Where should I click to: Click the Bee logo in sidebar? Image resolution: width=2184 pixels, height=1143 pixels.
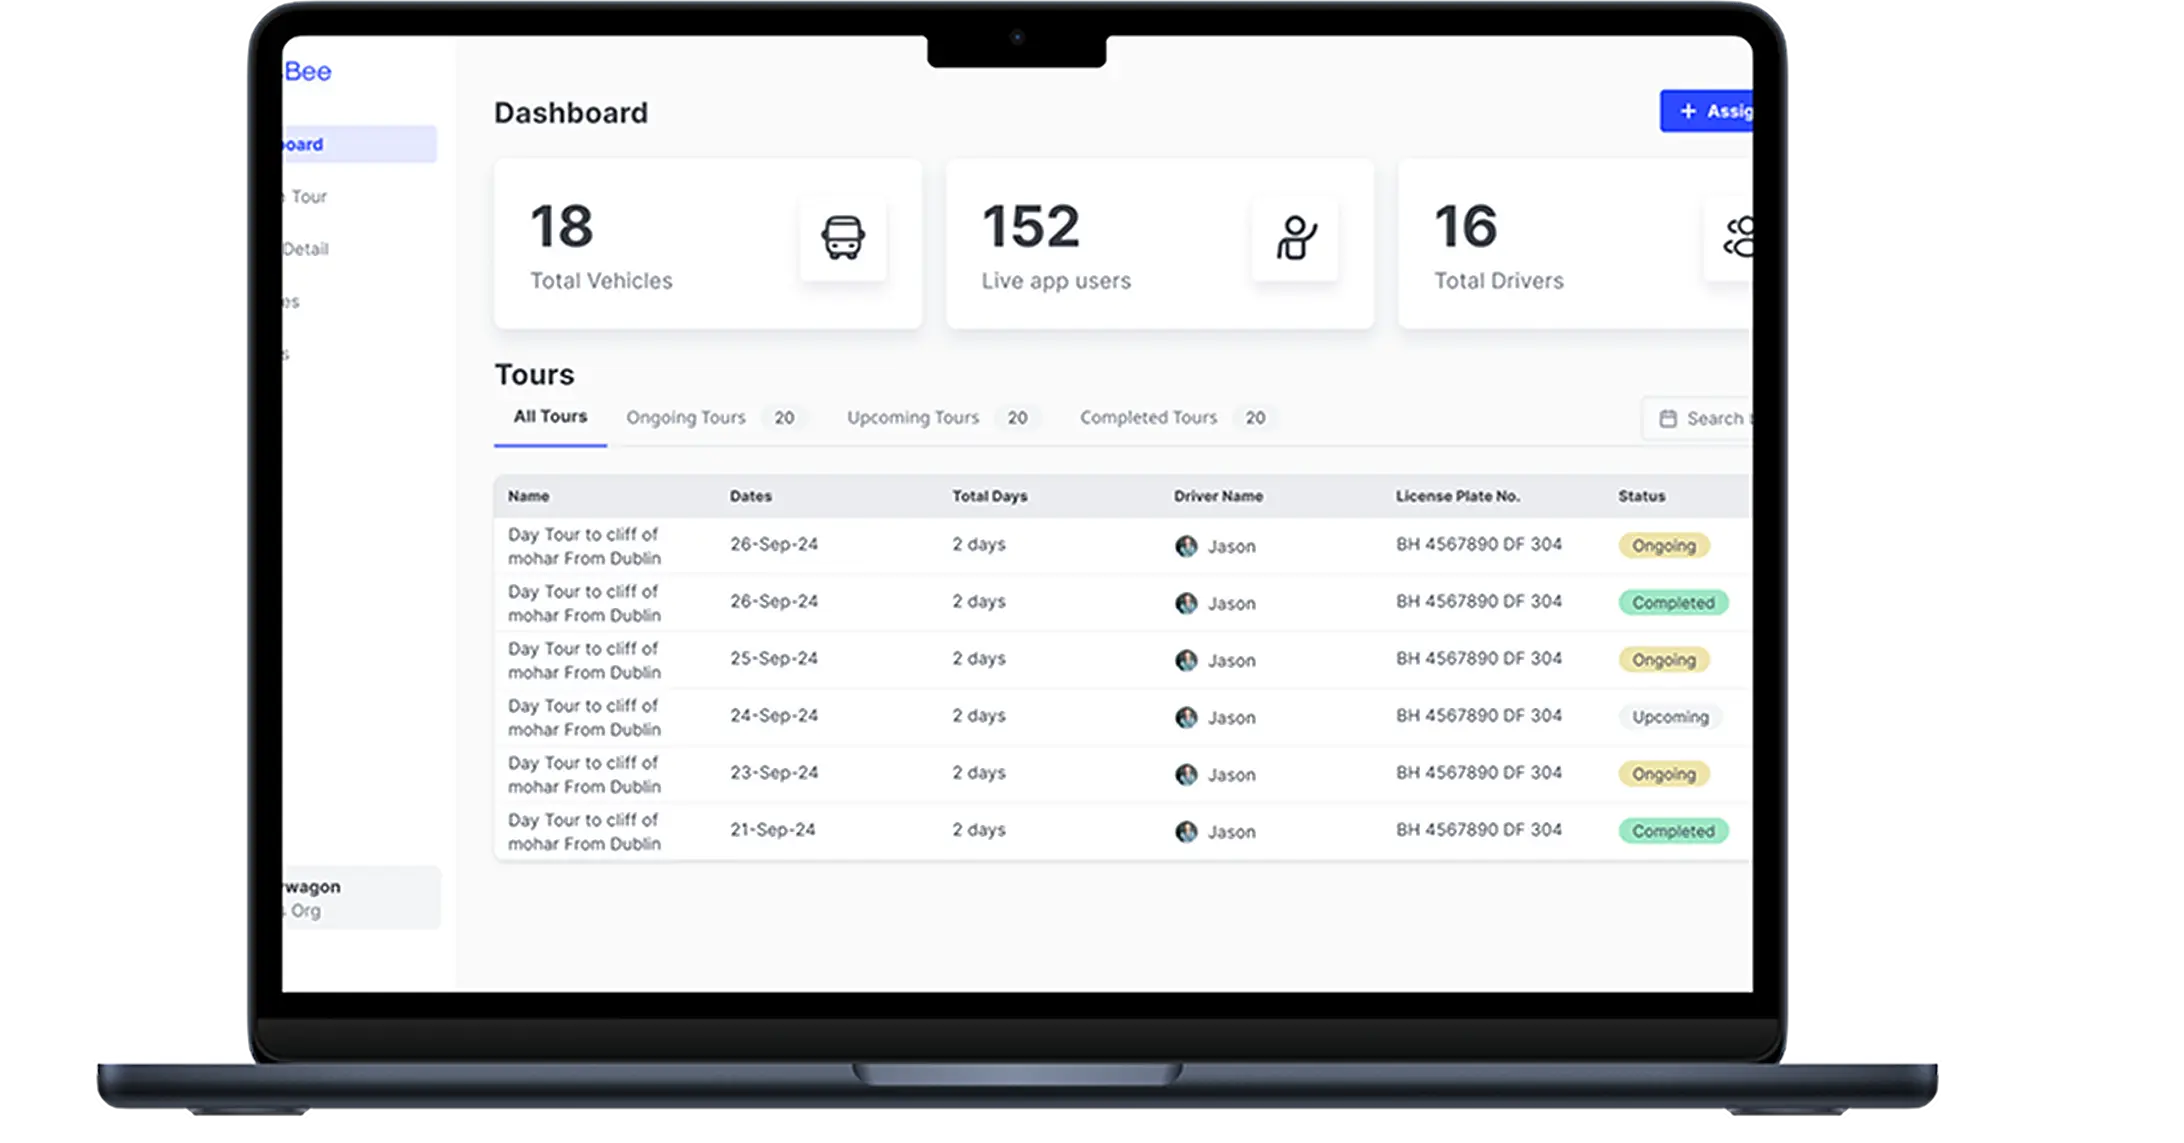pos(307,71)
